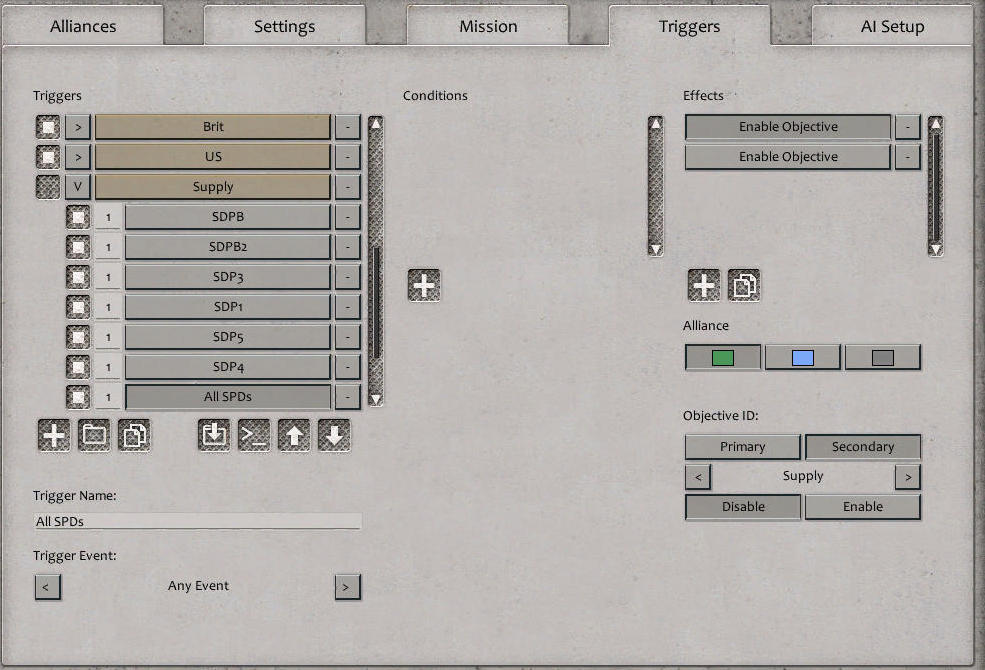Select the SDP3 trigger row
The height and width of the screenshot is (670, 985).
click(x=227, y=277)
